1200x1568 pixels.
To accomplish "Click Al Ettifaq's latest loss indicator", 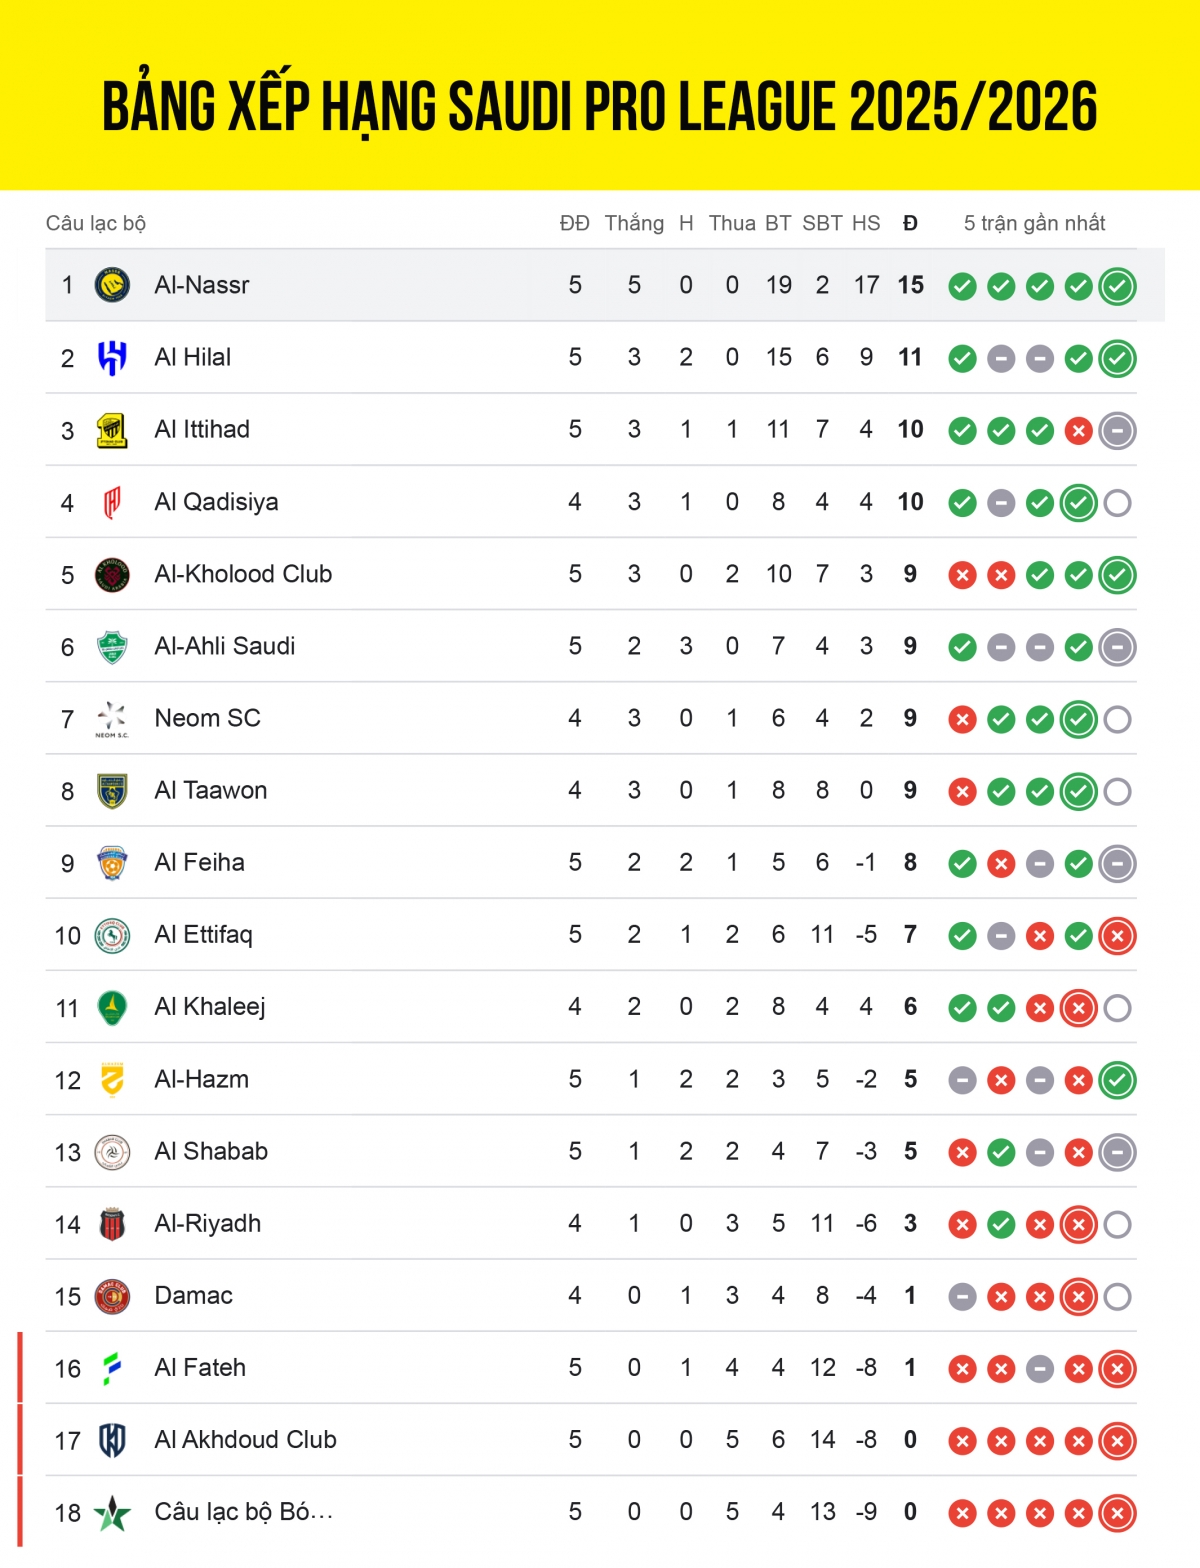I will click(1117, 936).
